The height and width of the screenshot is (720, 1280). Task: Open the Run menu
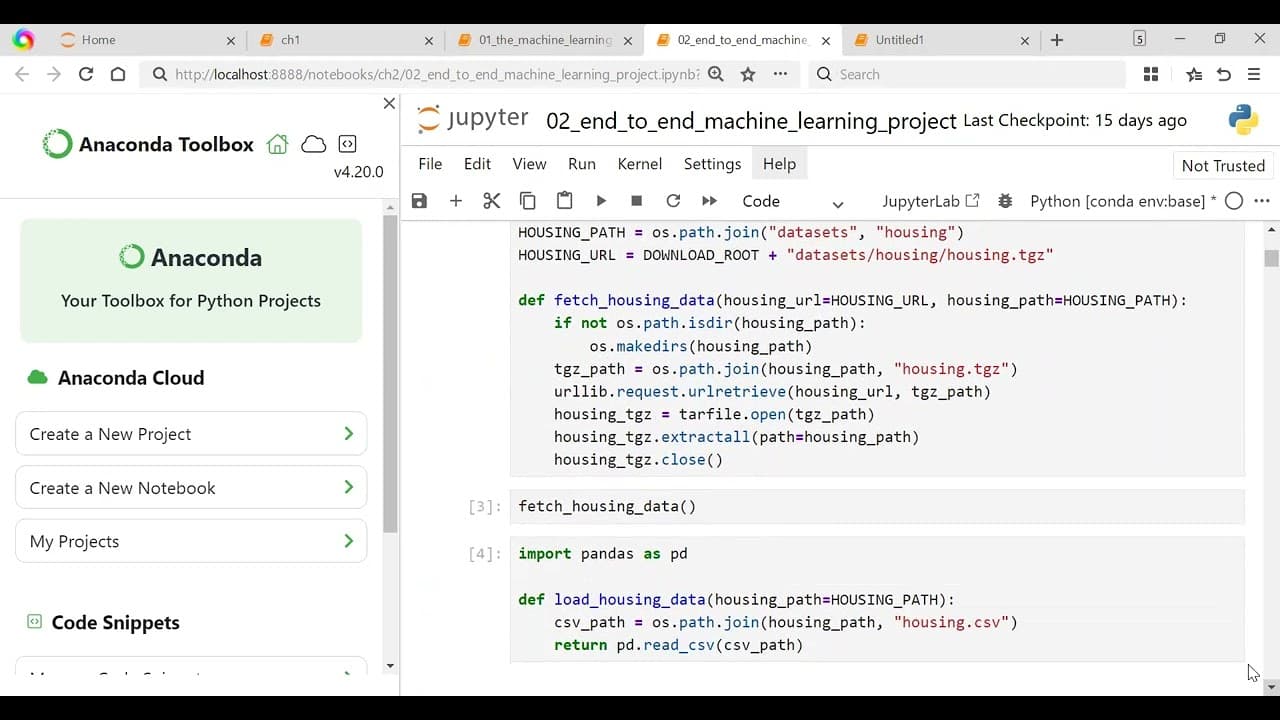coord(582,164)
